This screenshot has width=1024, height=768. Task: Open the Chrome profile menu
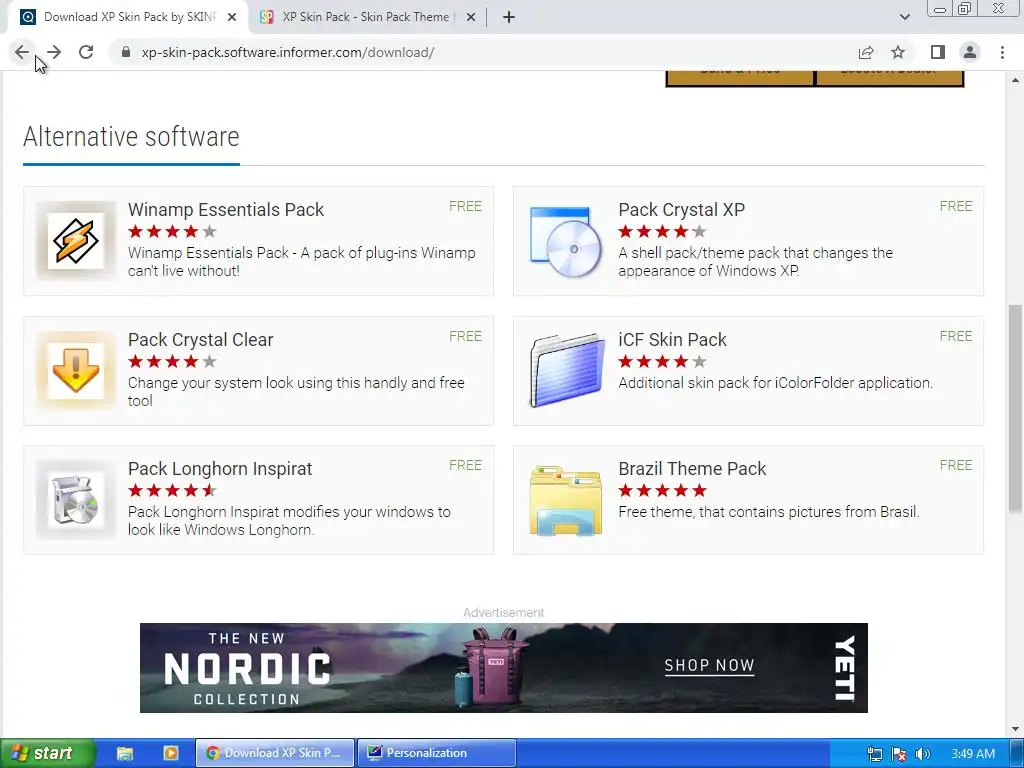point(970,52)
